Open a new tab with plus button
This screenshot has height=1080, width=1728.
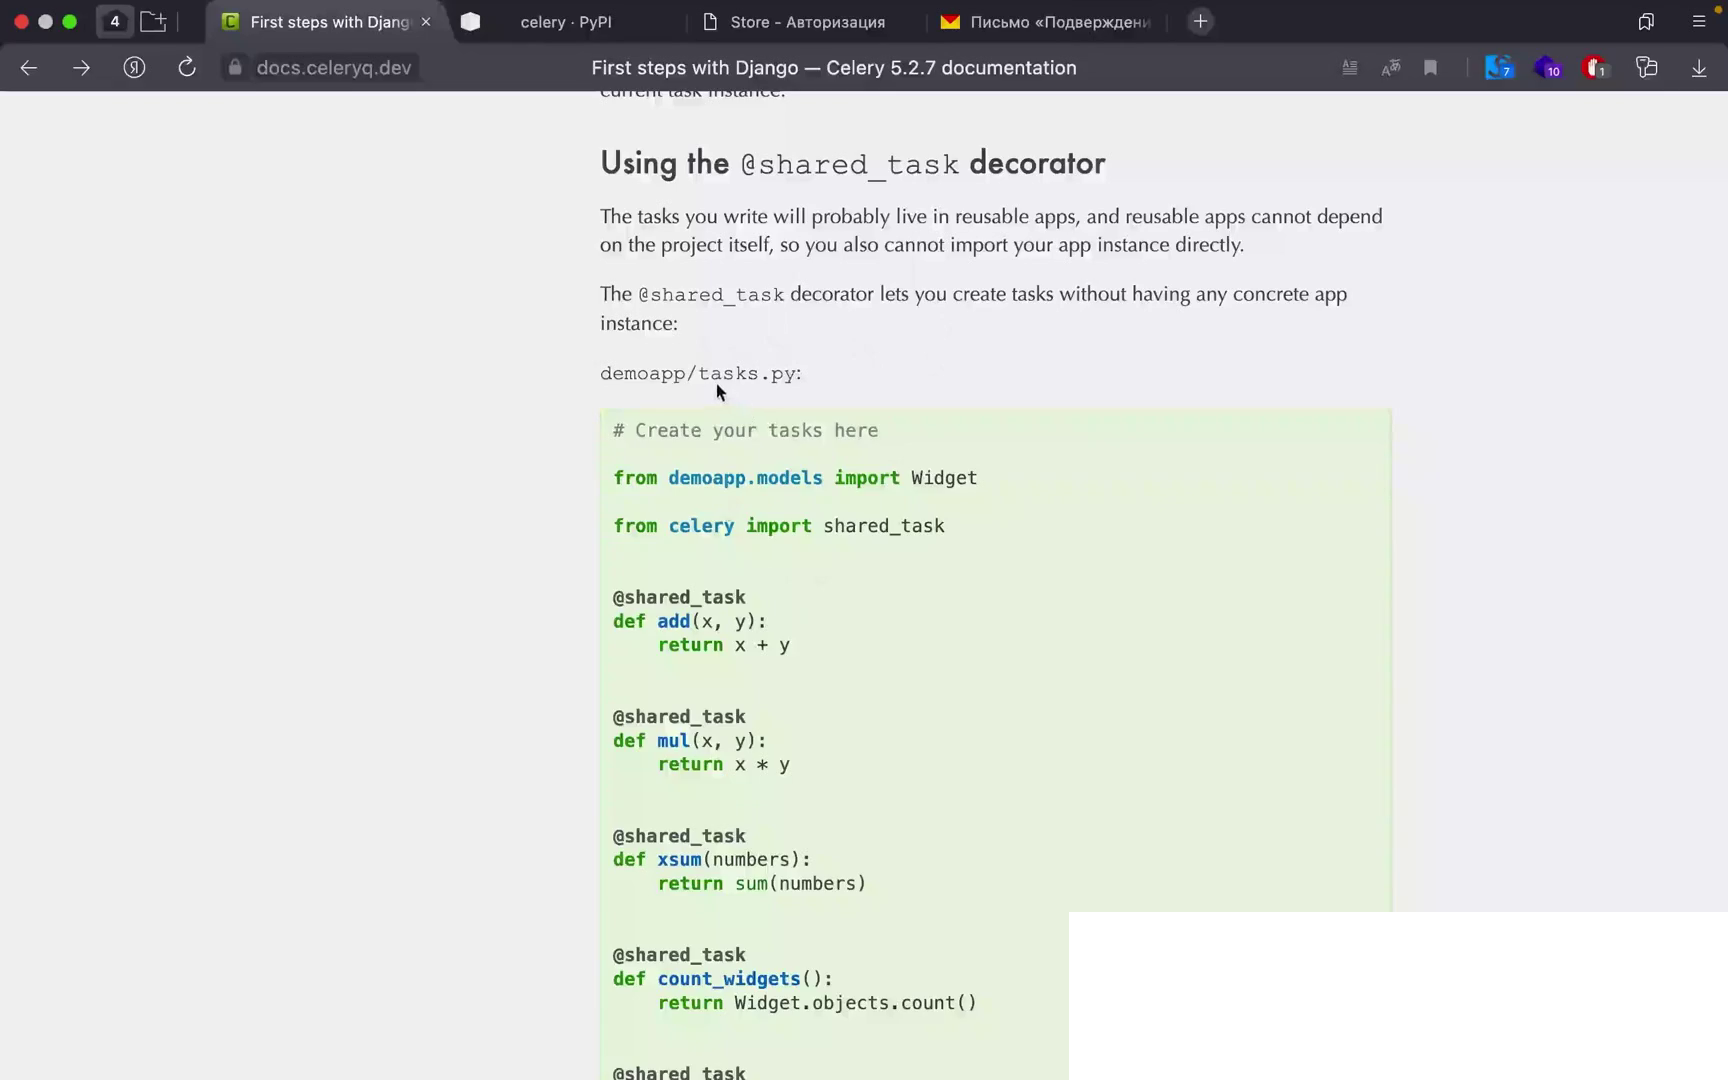1200,22
